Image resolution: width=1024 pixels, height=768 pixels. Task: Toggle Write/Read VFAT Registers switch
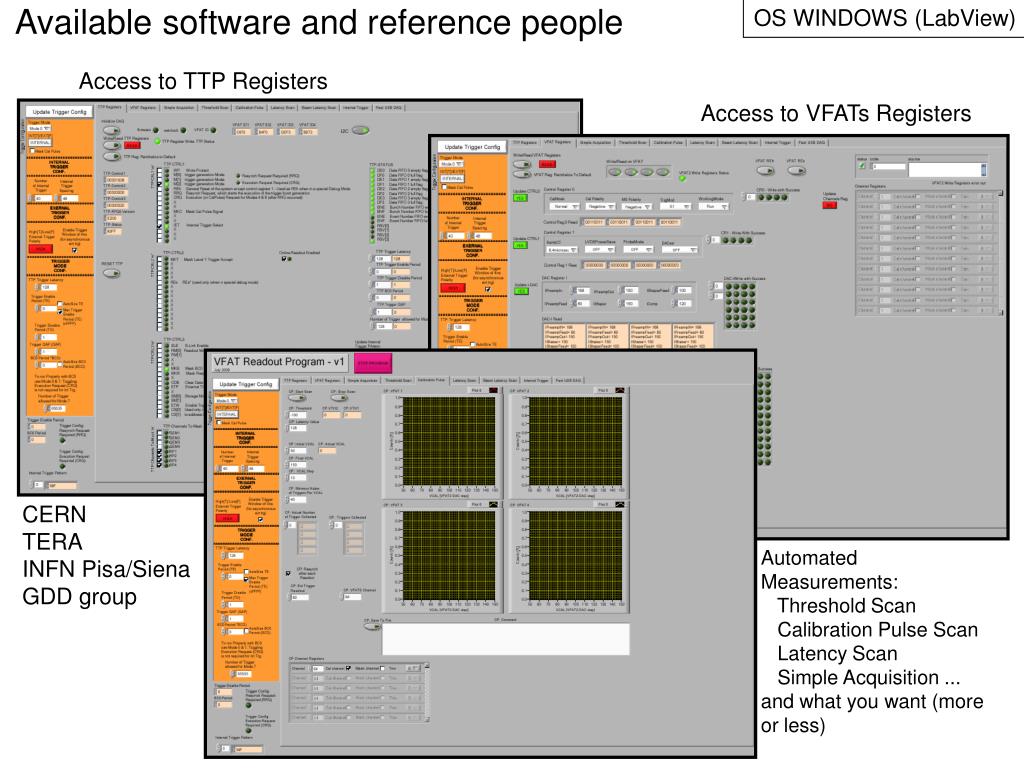point(522,164)
